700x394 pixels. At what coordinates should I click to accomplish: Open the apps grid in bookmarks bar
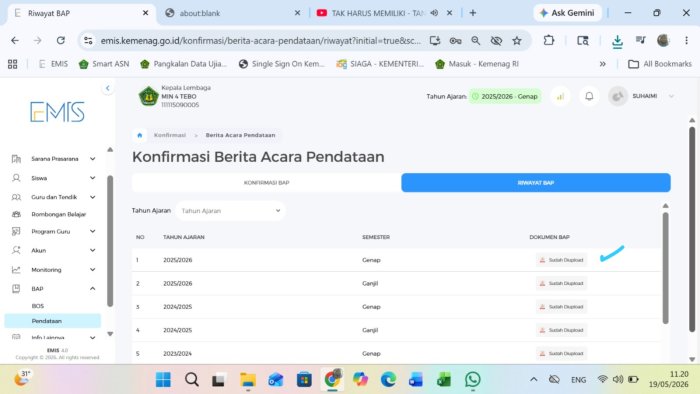click(x=12, y=64)
